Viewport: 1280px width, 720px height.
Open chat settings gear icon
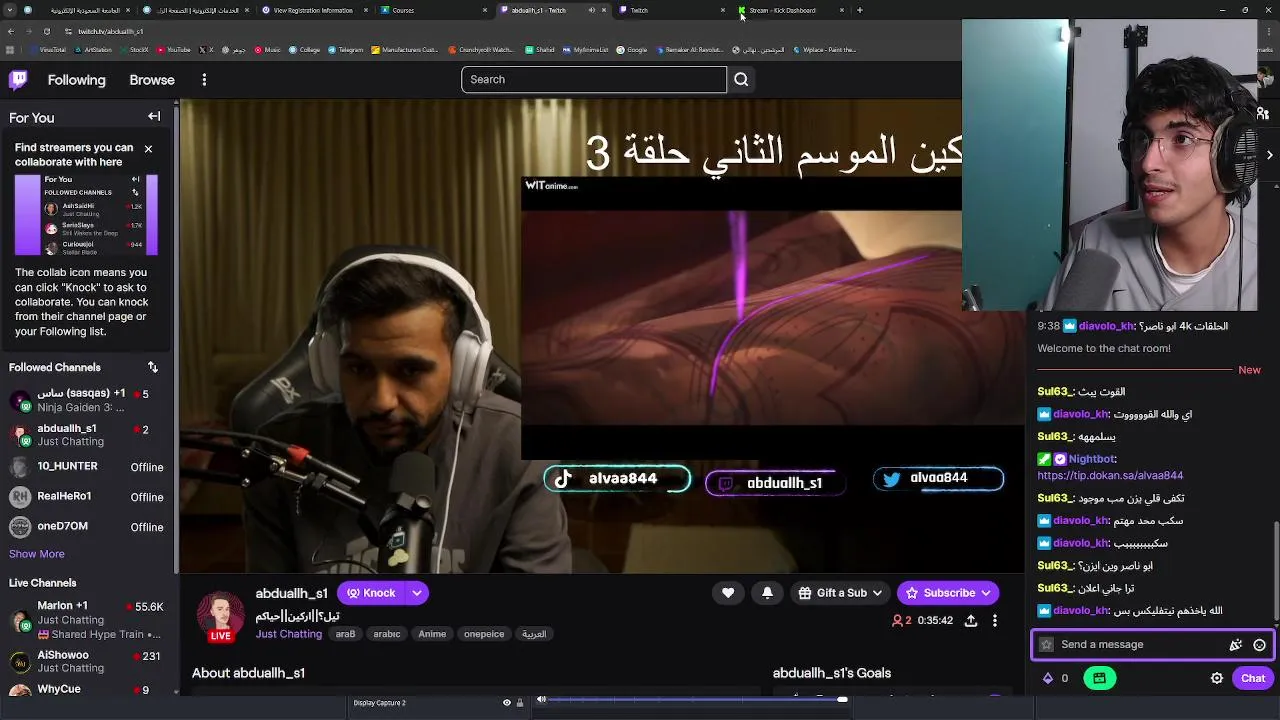(1217, 678)
